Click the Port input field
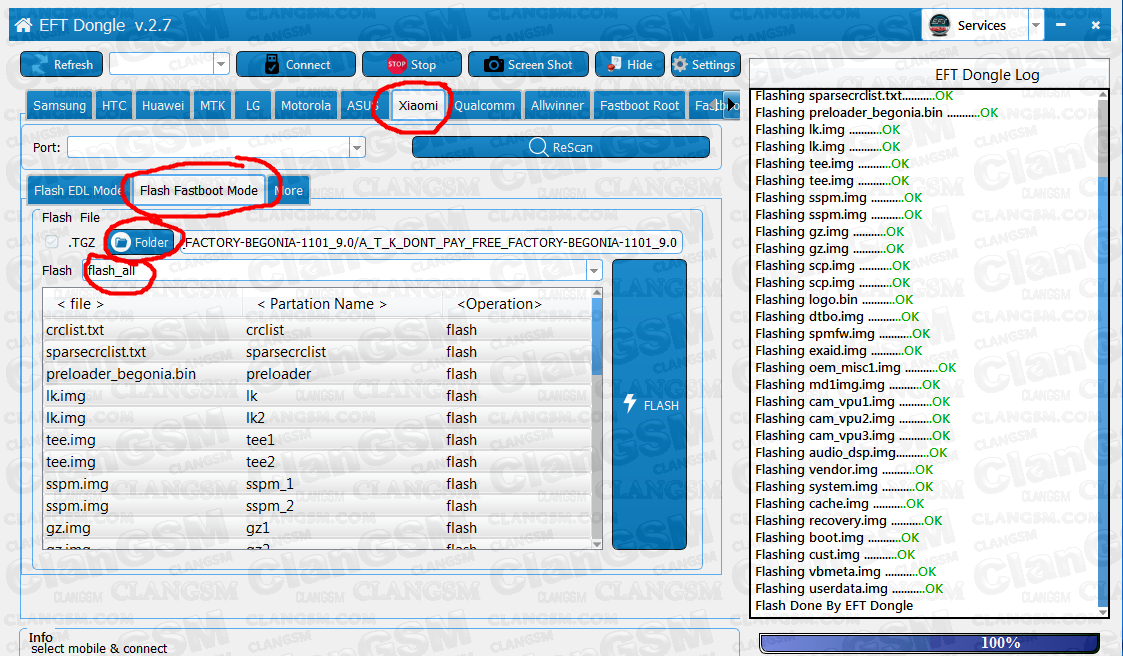1123x656 pixels. coord(208,148)
